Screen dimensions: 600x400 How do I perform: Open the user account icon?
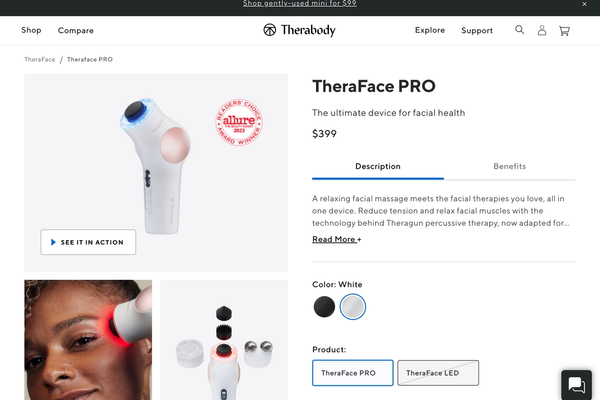tap(542, 30)
